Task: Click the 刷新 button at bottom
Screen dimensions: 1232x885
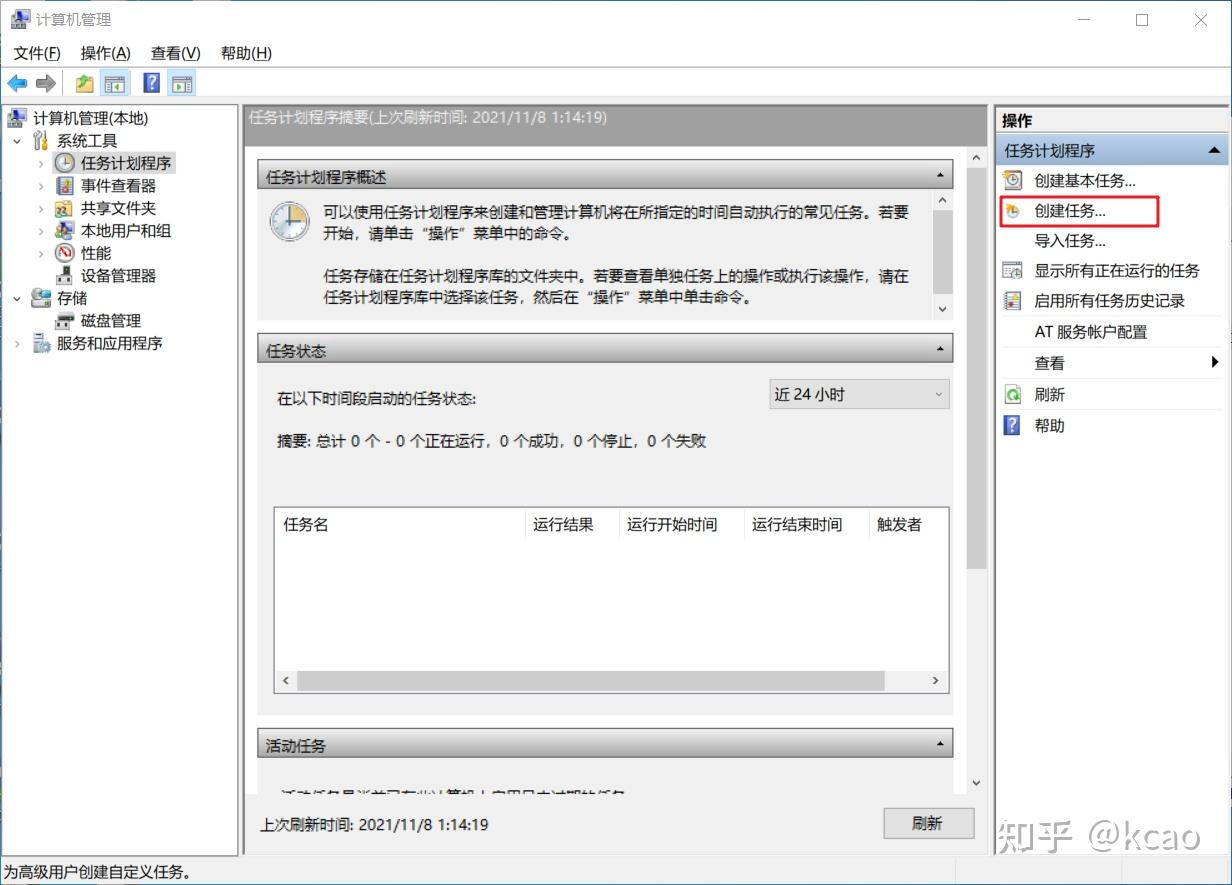Action: [x=928, y=823]
